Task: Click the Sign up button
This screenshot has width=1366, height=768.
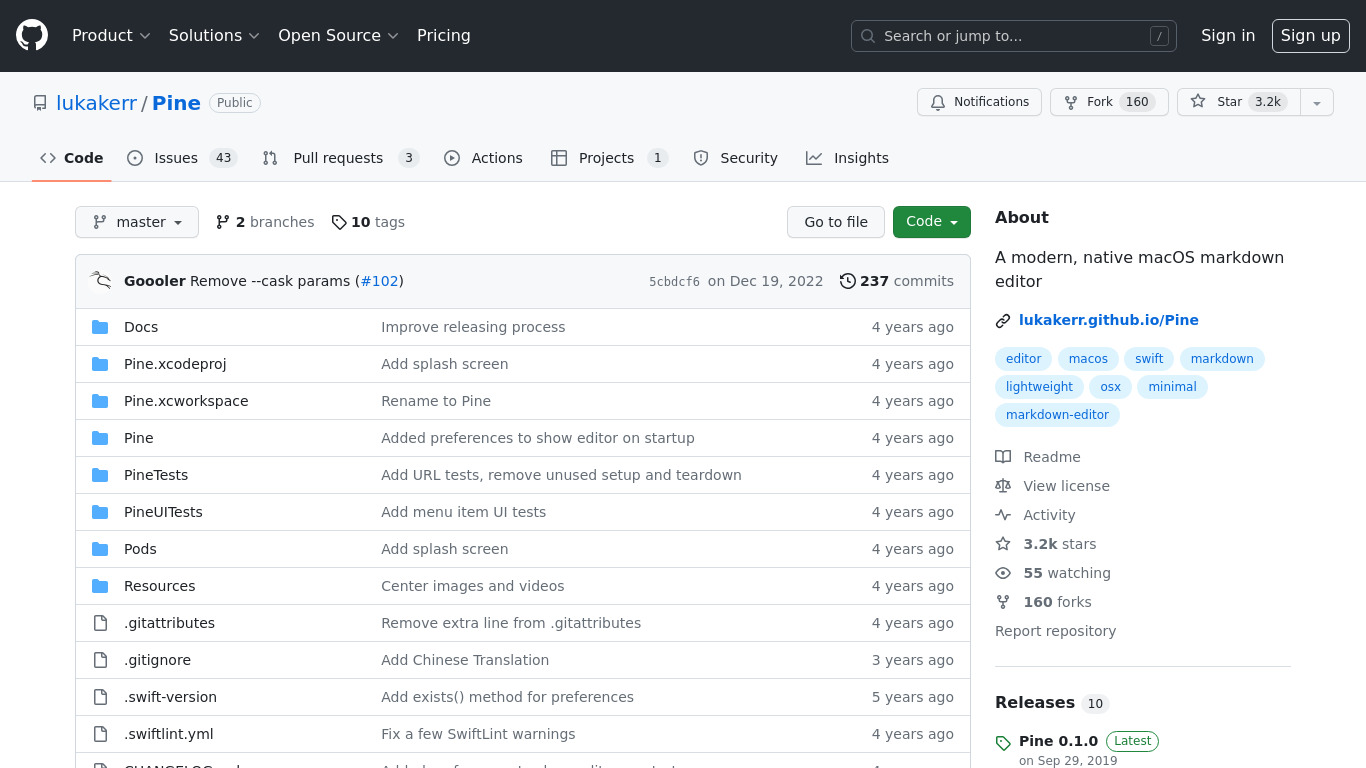Action: 1311,36
